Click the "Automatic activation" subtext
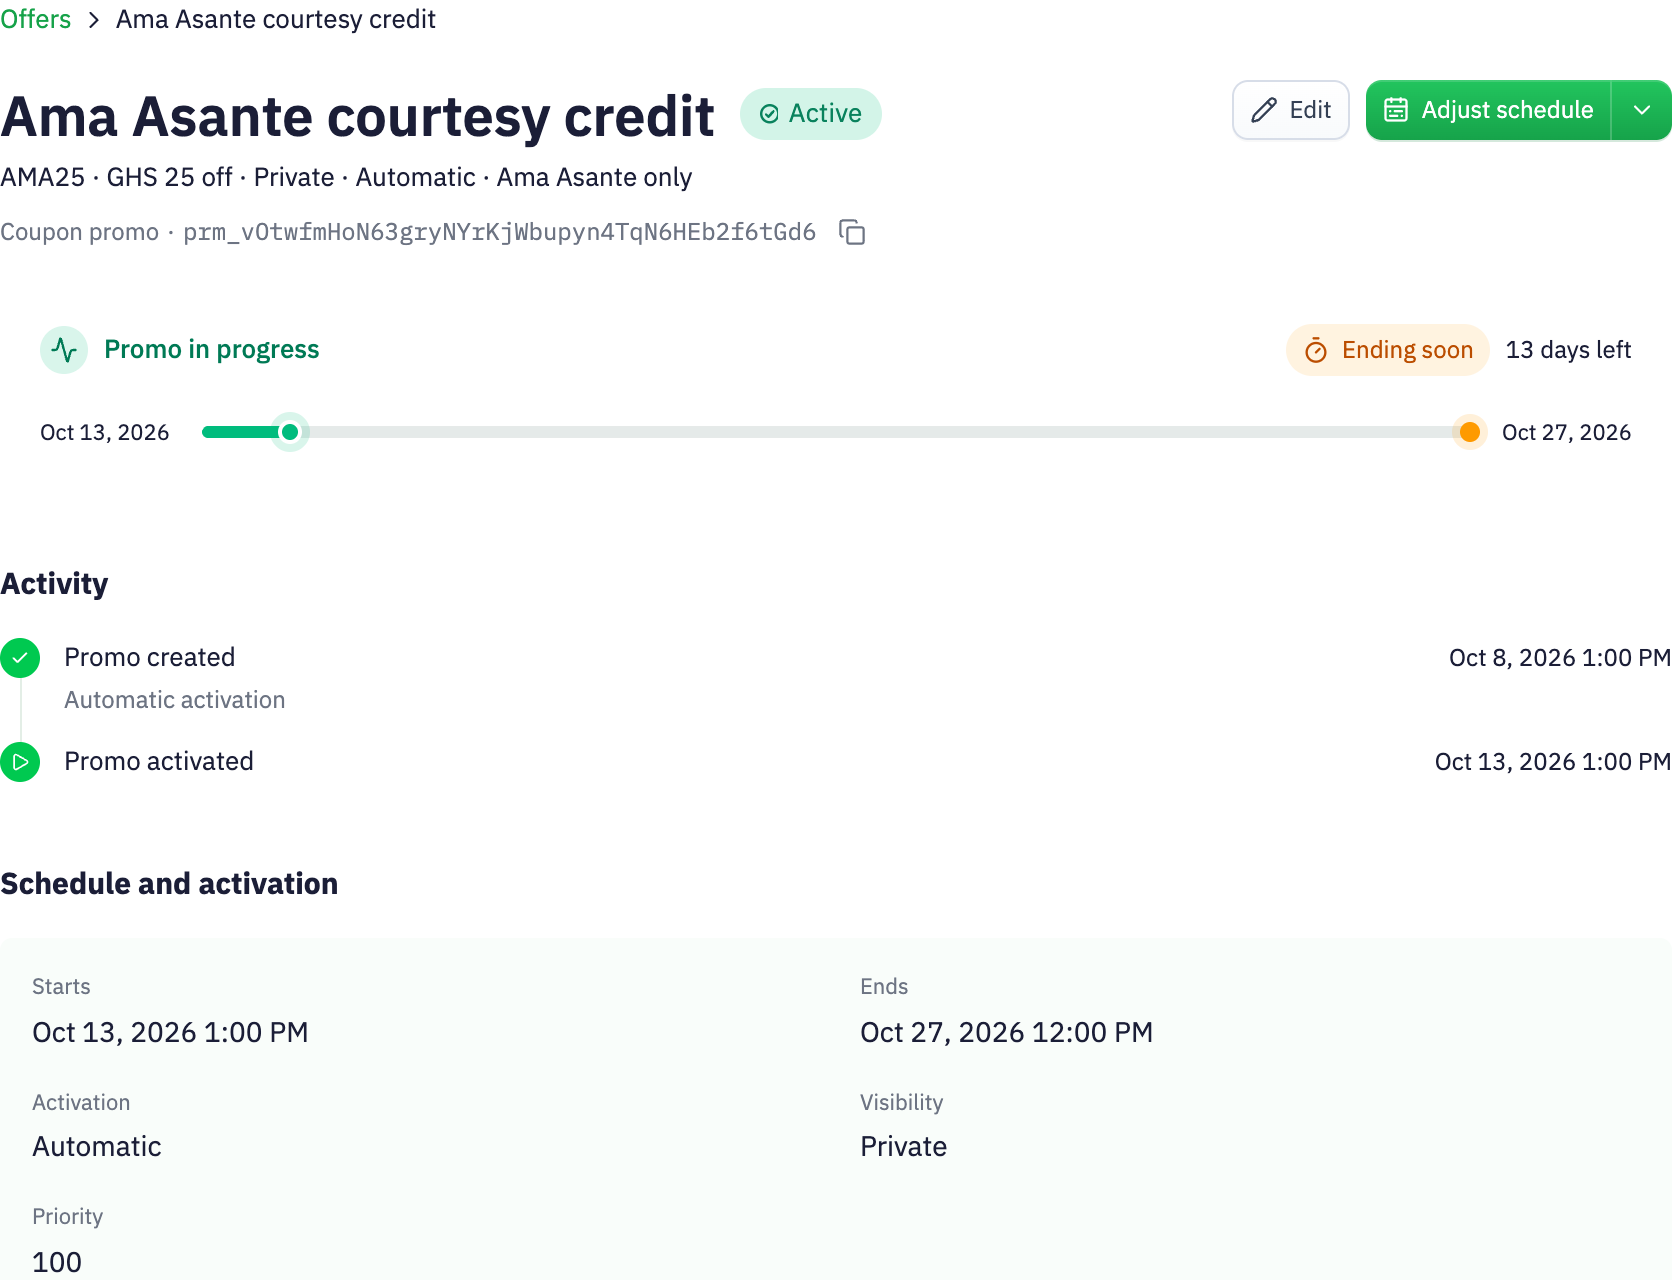Viewport: 1672px width, 1280px height. [175, 700]
